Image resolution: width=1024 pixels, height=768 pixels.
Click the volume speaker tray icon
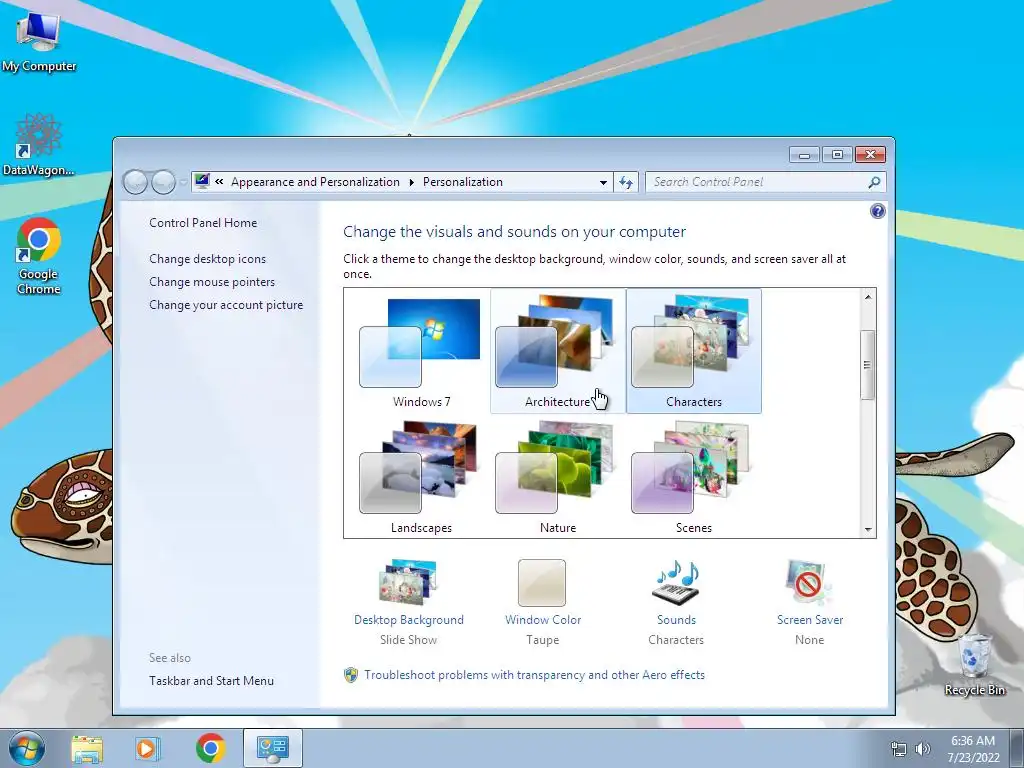pos(922,749)
